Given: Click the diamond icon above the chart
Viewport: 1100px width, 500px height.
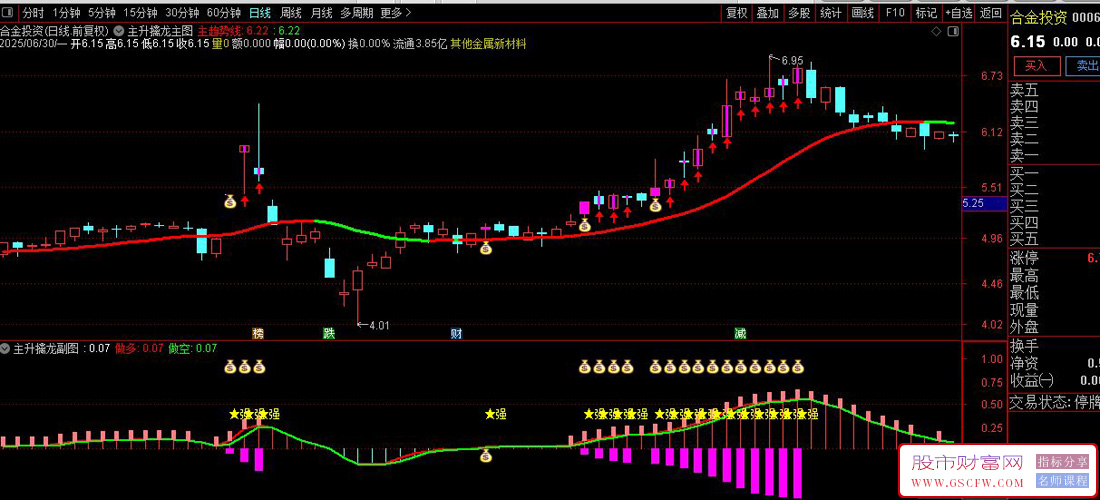Looking at the screenshot, I should [936, 32].
